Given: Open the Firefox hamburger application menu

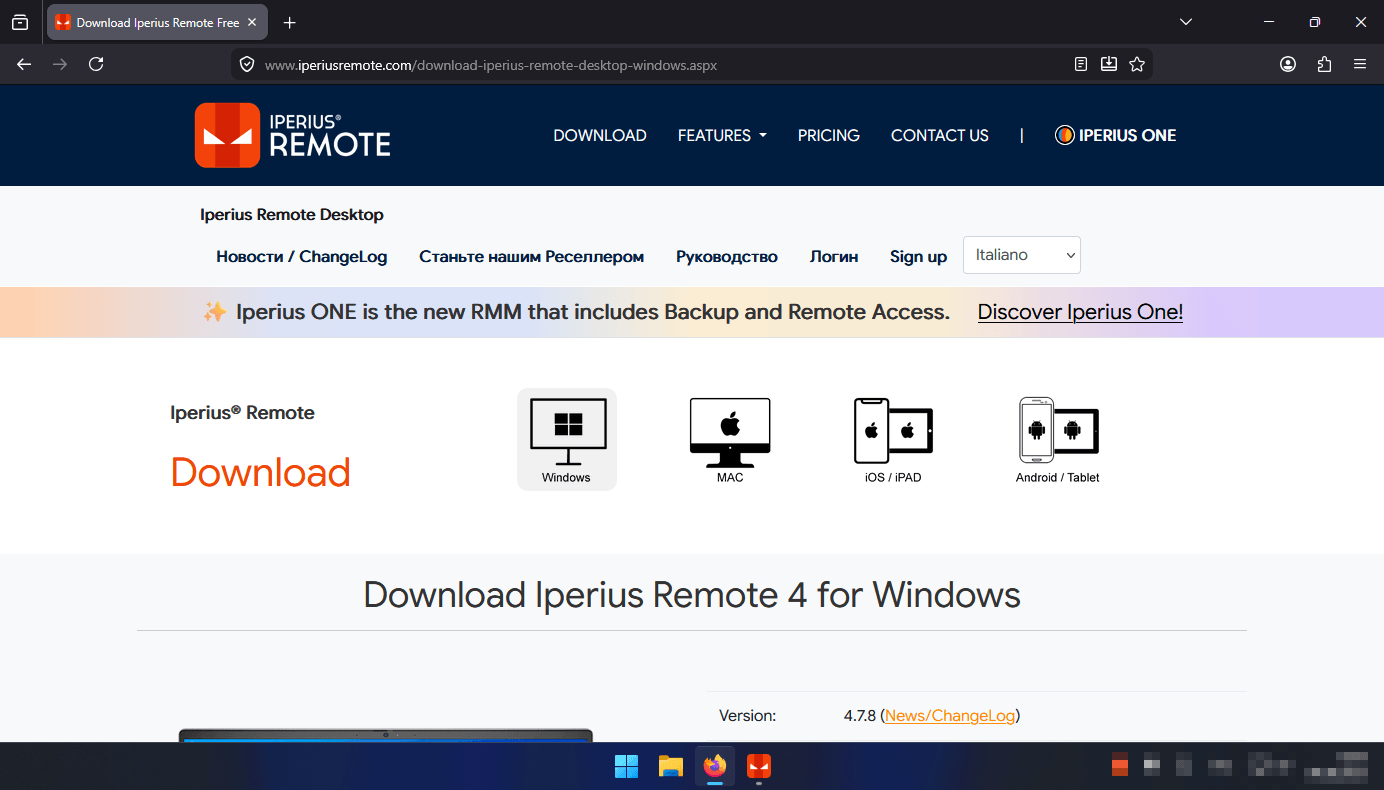Looking at the screenshot, I should tap(1360, 64).
